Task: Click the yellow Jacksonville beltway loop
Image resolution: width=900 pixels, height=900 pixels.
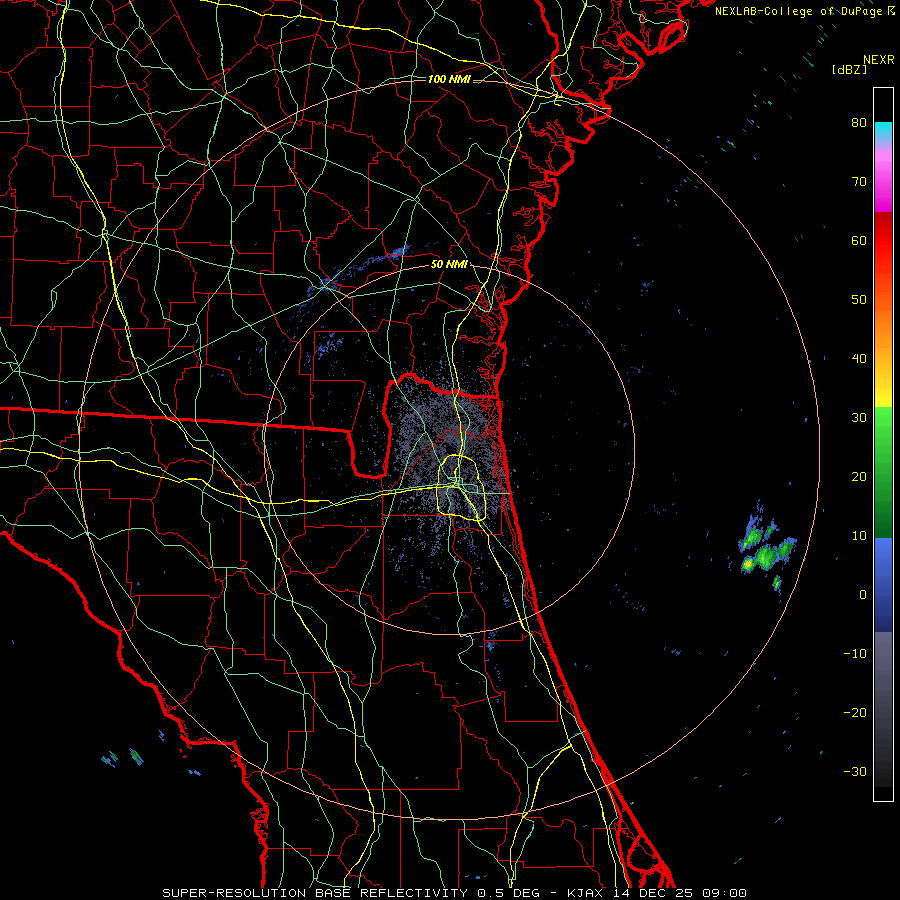Action: pyautogui.click(x=461, y=487)
